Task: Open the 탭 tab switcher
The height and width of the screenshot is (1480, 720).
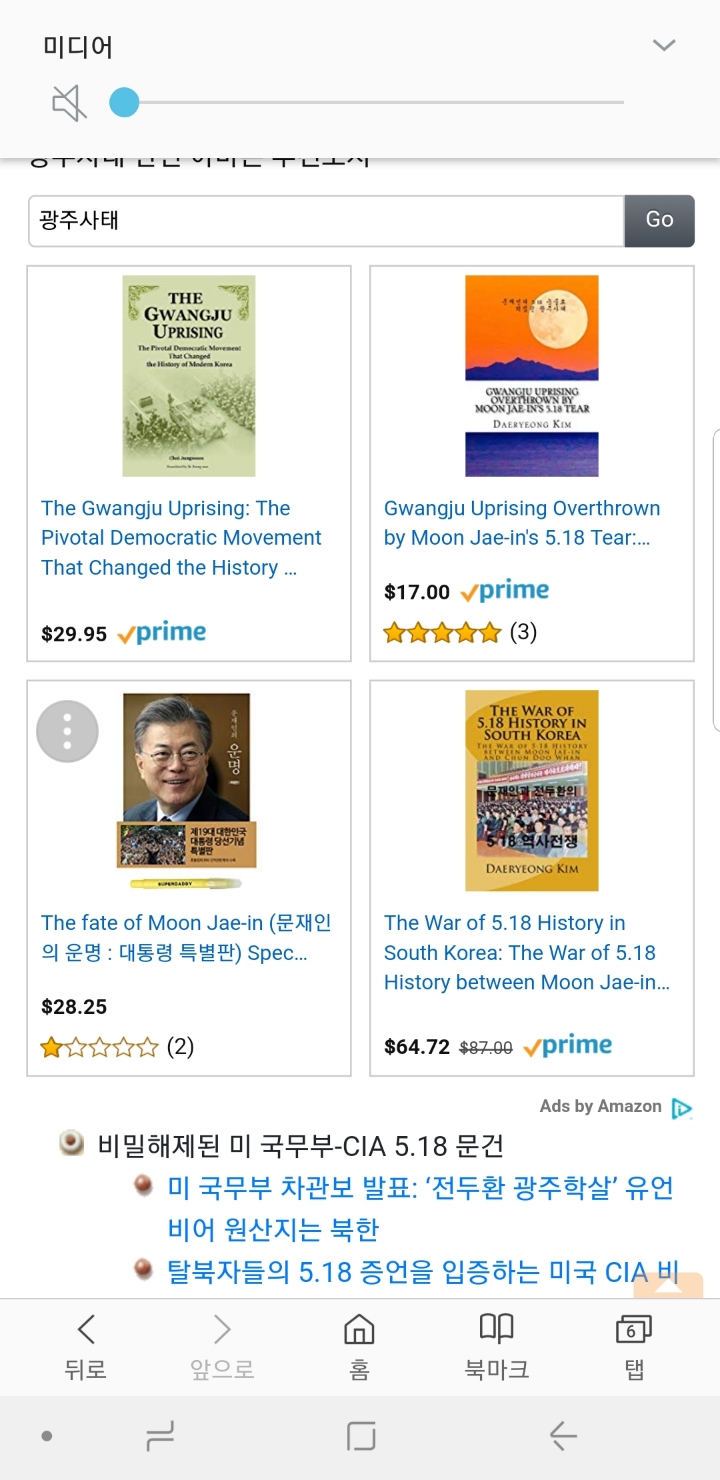Action: point(633,1346)
